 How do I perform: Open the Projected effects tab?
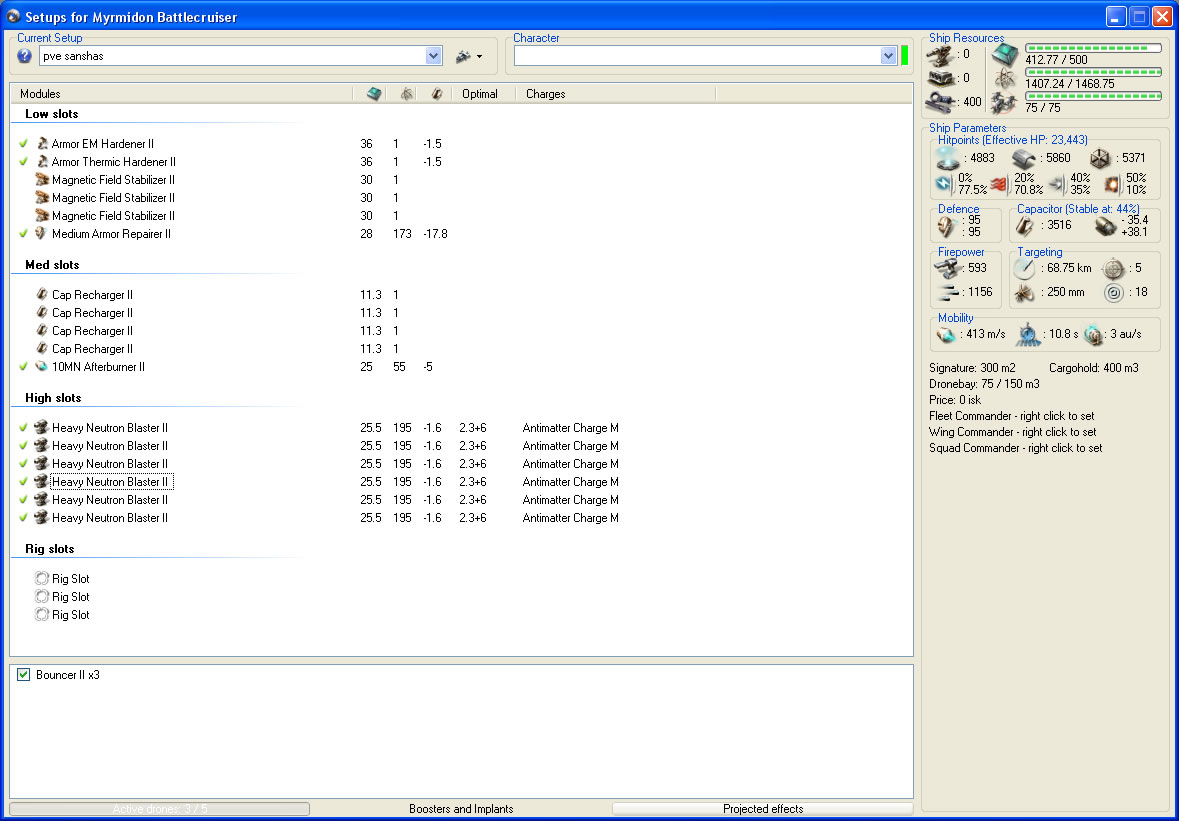pyautogui.click(x=763, y=809)
